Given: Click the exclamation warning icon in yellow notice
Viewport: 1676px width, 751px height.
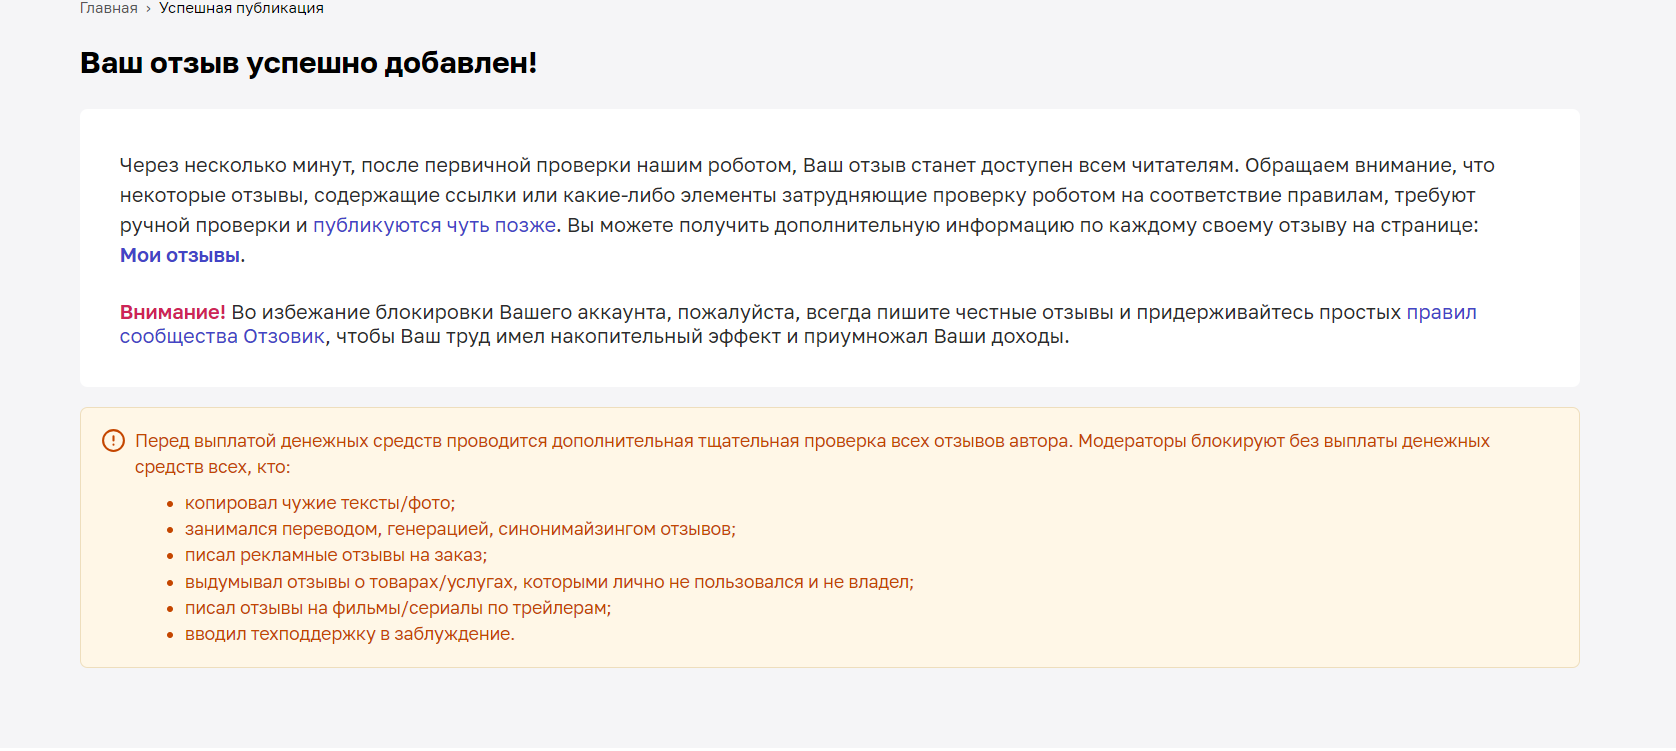Looking at the screenshot, I should tap(113, 440).
